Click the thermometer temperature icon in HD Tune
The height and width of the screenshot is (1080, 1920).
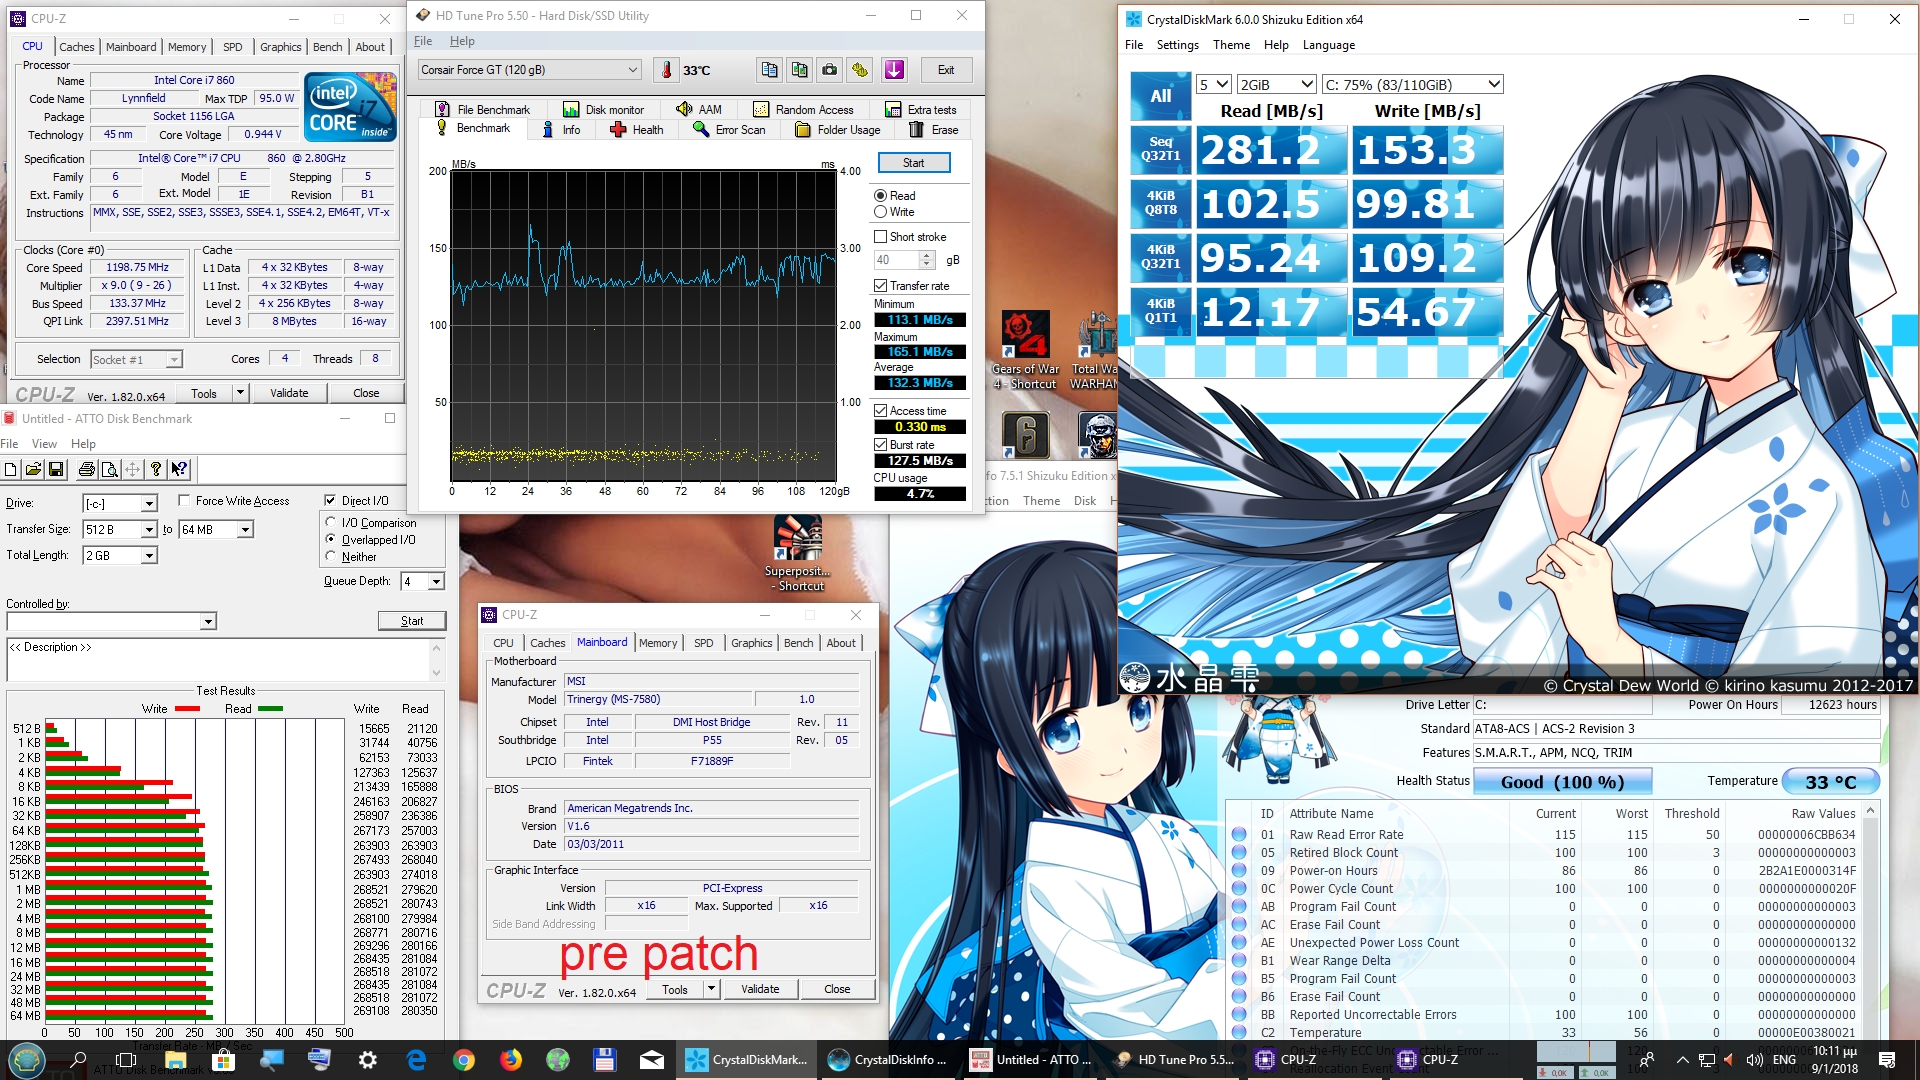[667, 70]
